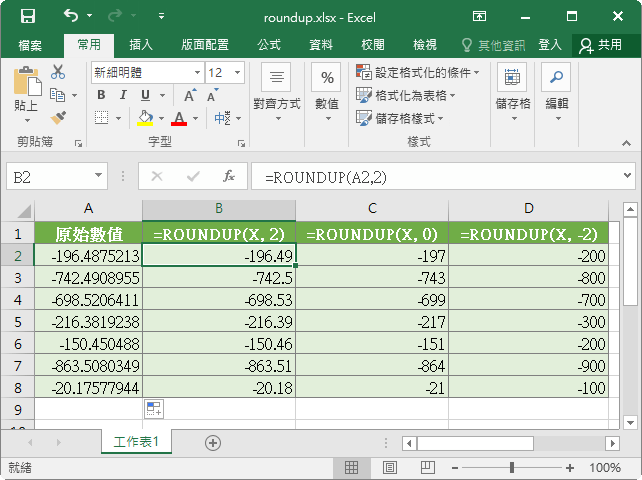Undo the last action
This screenshot has height=480, width=642.
click(x=71, y=16)
